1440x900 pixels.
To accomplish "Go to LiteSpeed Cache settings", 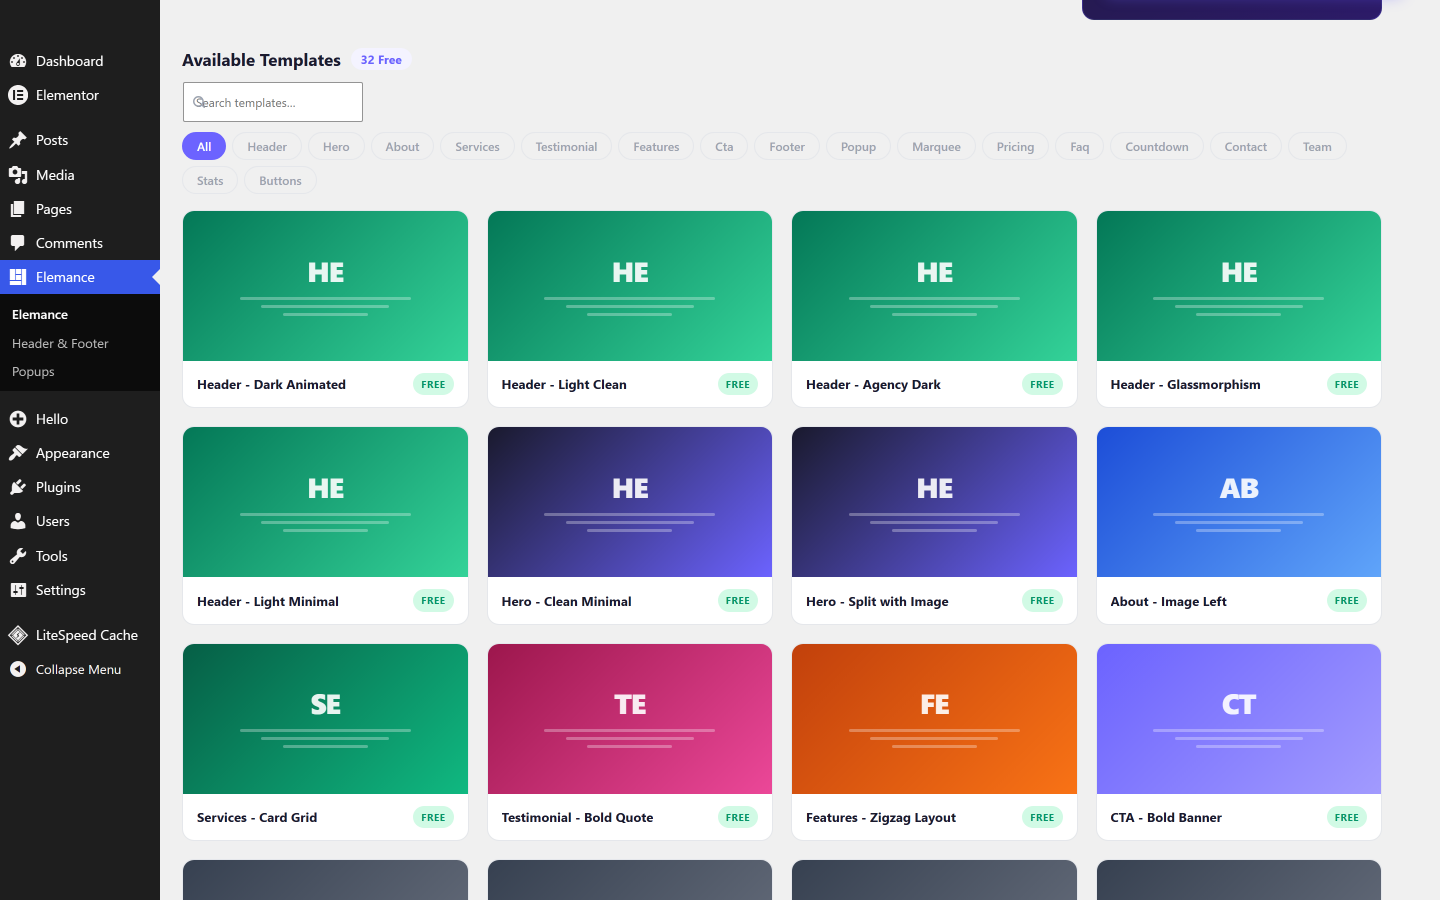I will pyautogui.click(x=80, y=635).
